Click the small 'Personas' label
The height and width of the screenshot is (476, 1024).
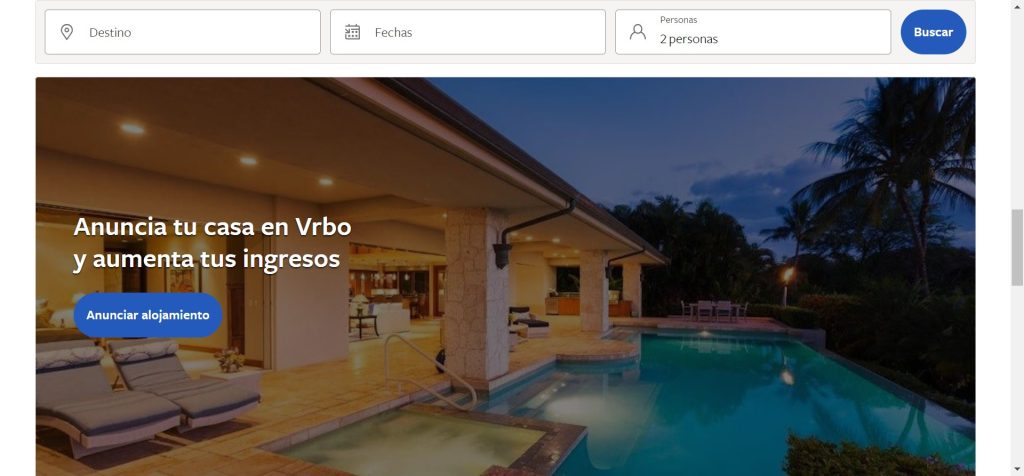click(x=678, y=20)
